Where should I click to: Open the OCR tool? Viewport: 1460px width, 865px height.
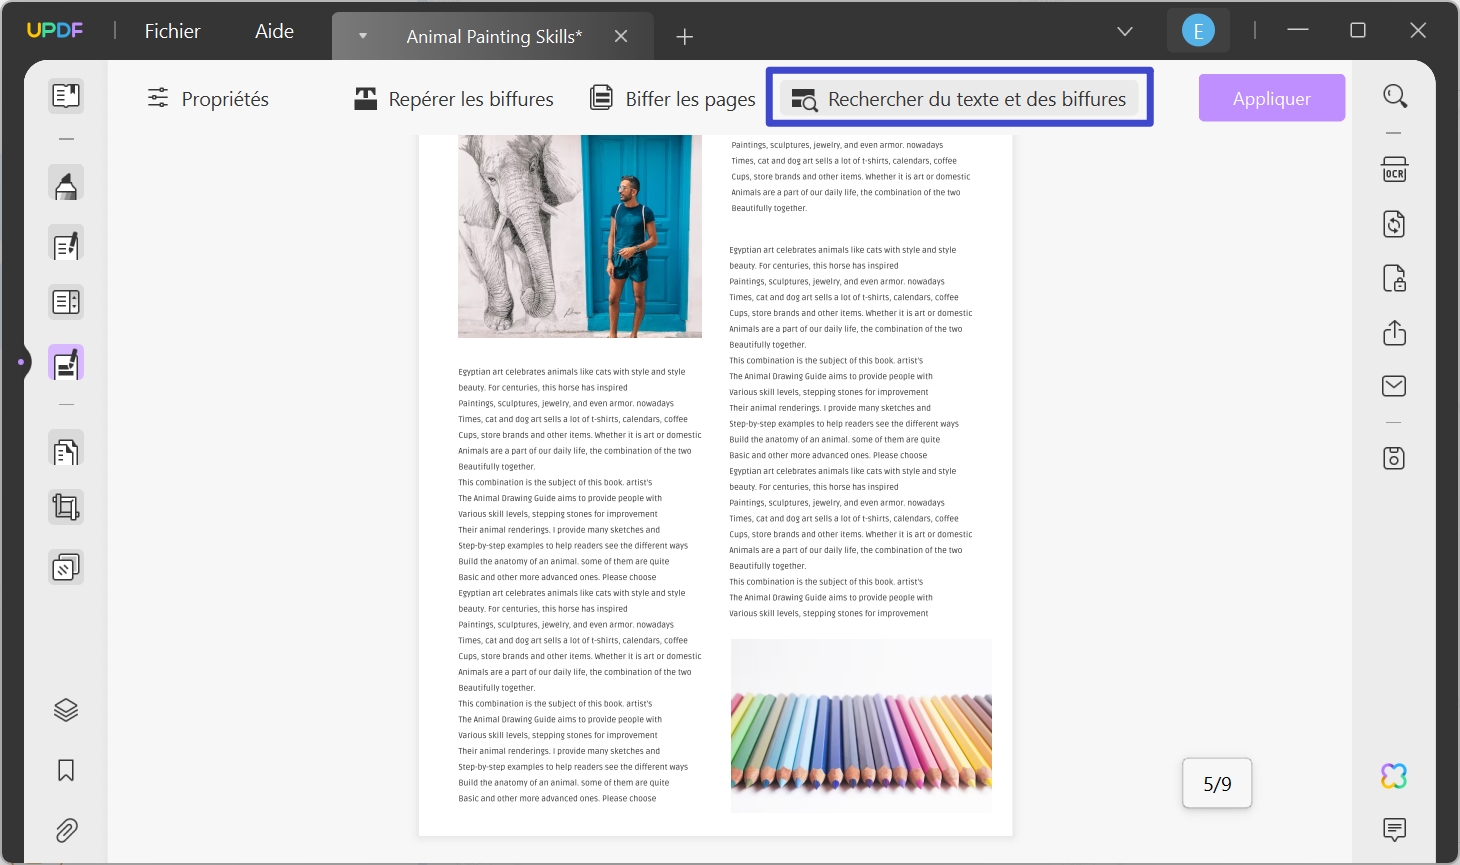(x=1394, y=168)
